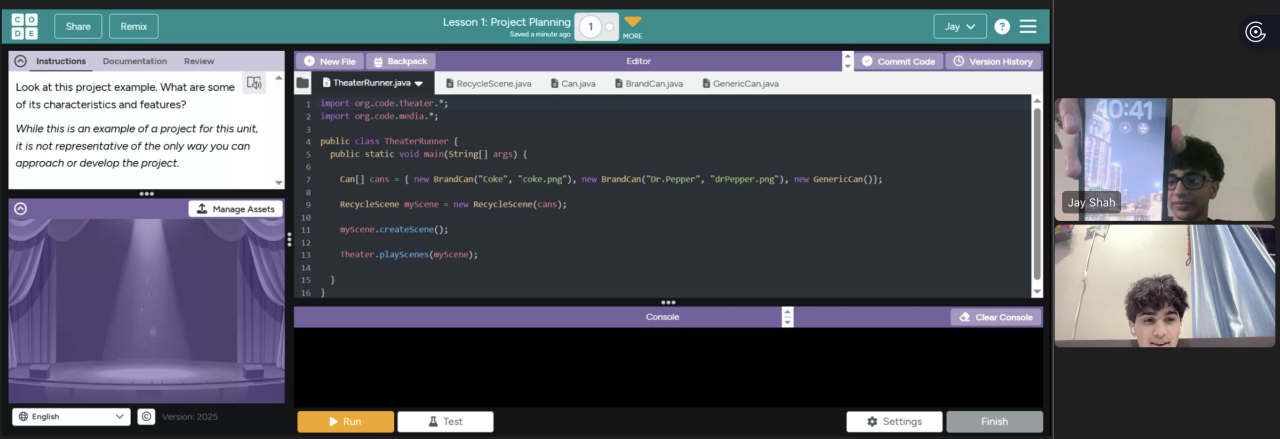
Task: Run the program
Action: pos(345,422)
